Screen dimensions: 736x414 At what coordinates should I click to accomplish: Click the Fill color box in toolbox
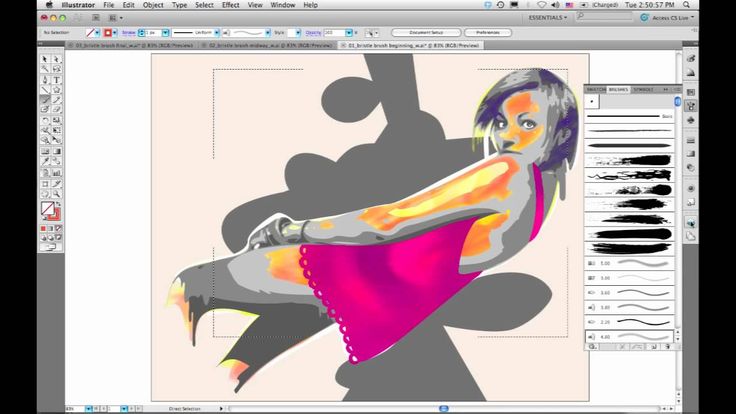tap(47, 208)
